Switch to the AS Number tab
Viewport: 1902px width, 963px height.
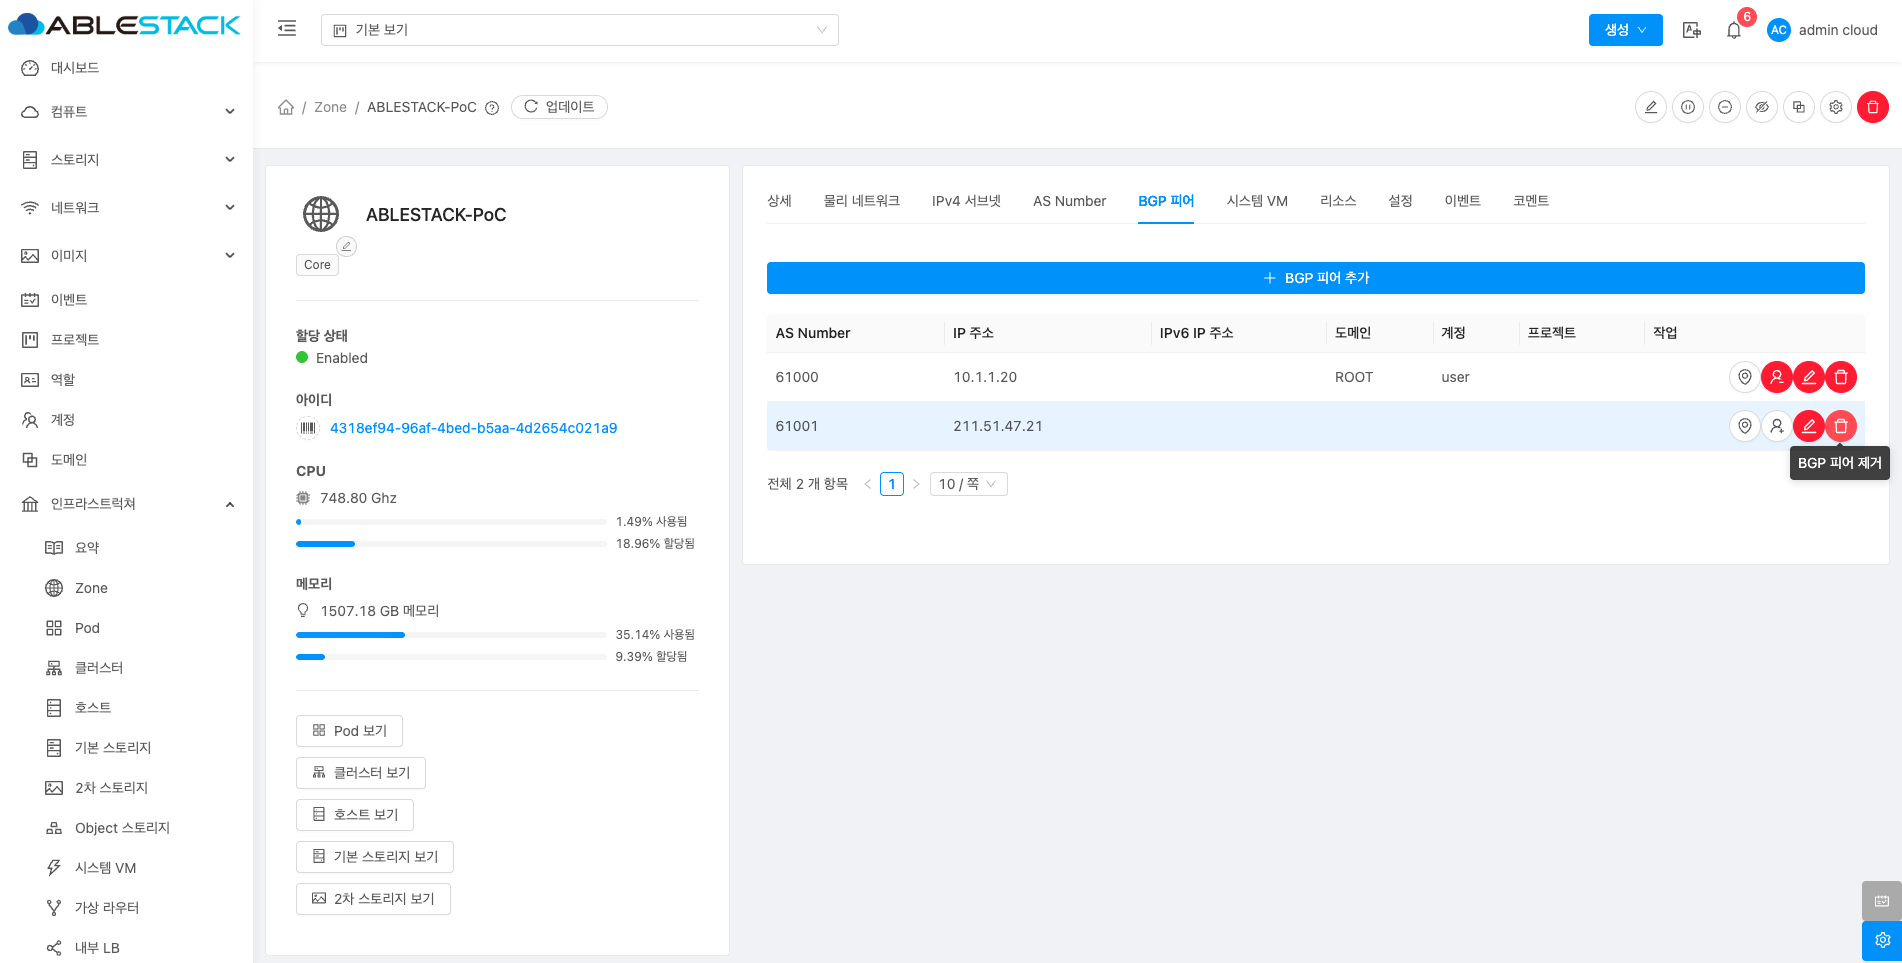pos(1069,201)
